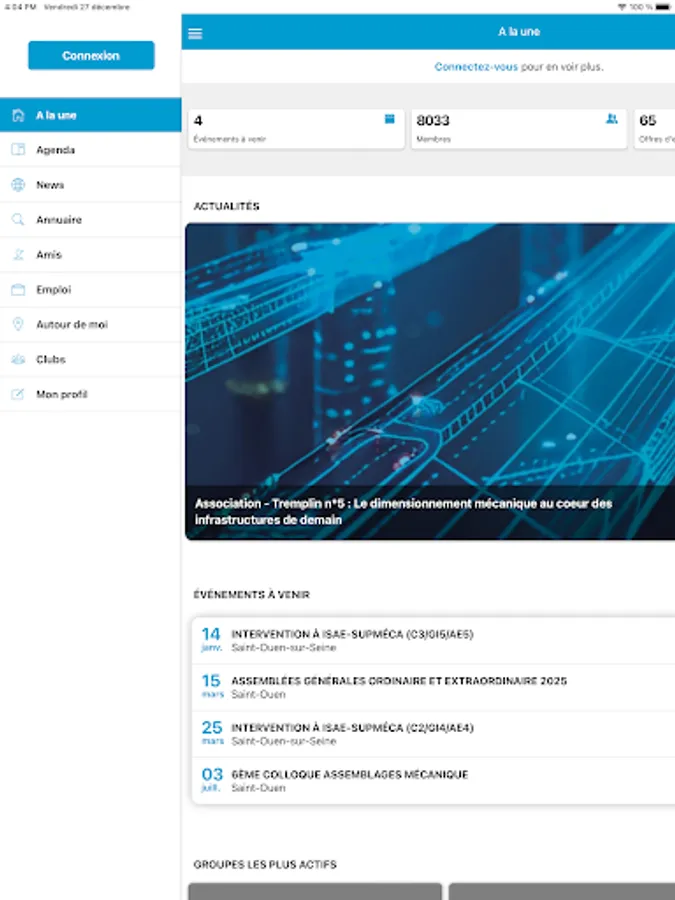
Task: Open 25 mars Intervention ISAE-Supméca event
Action: click(433, 734)
